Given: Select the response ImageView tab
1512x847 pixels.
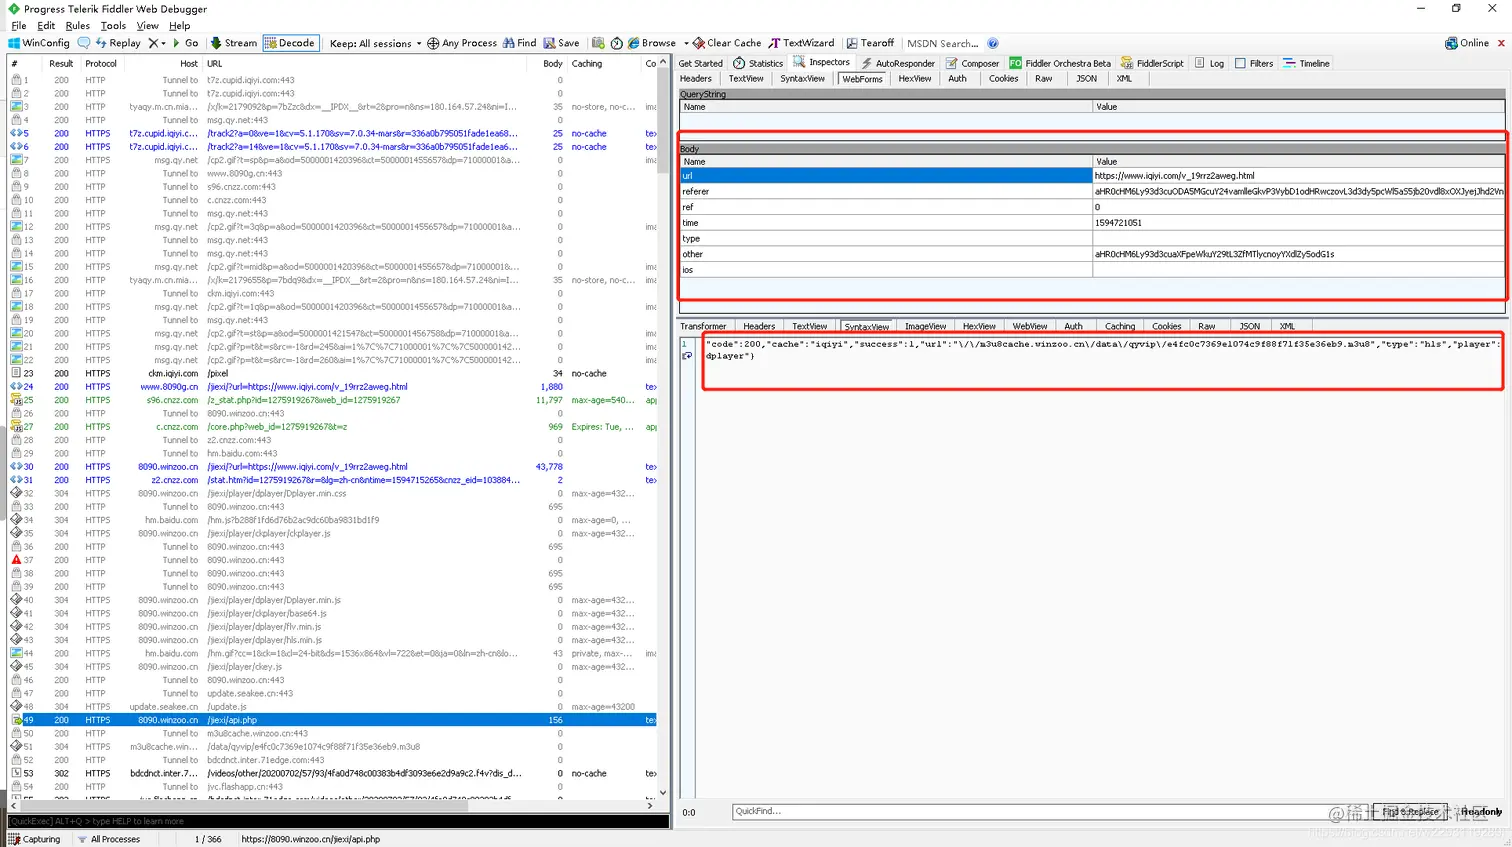Looking at the screenshot, I should (925, 326).
